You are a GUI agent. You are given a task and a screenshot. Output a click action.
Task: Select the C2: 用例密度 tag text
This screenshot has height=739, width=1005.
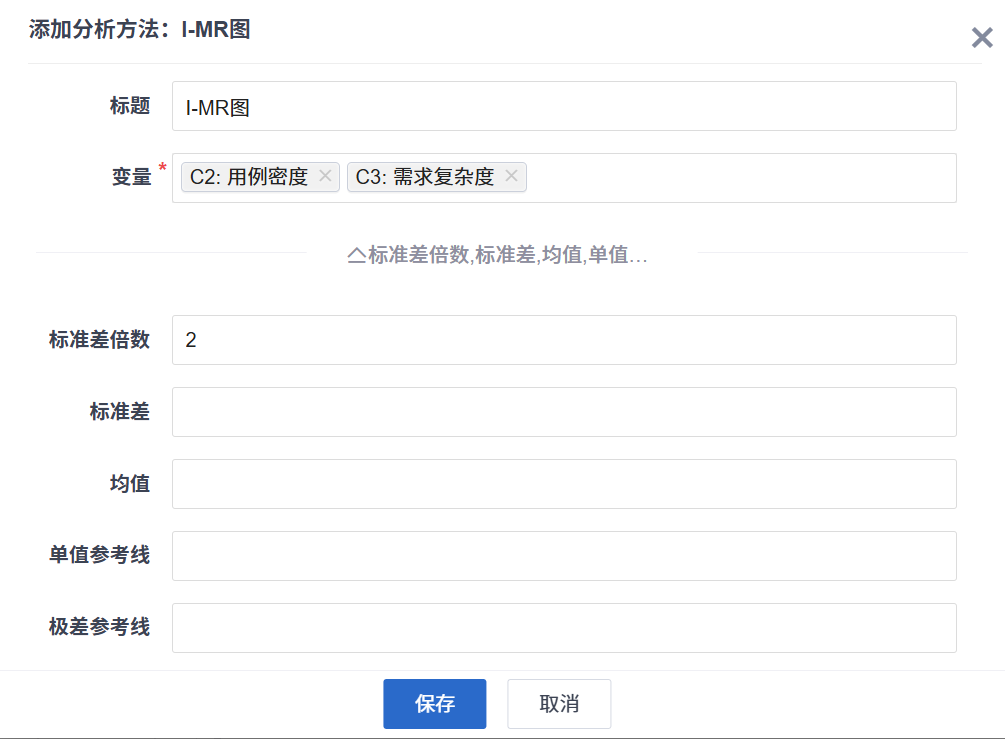[x=249, y=177]
